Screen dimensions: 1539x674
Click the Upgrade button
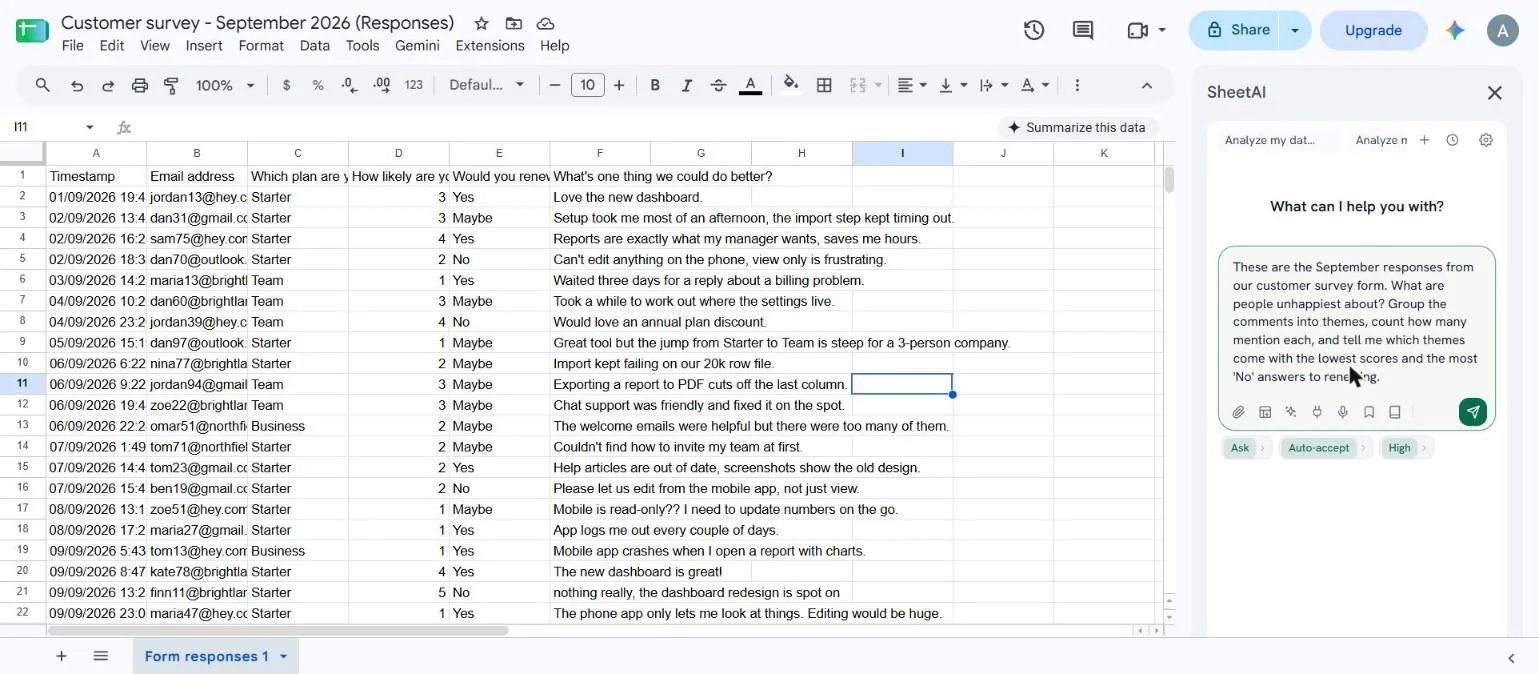coord(1373,30)
